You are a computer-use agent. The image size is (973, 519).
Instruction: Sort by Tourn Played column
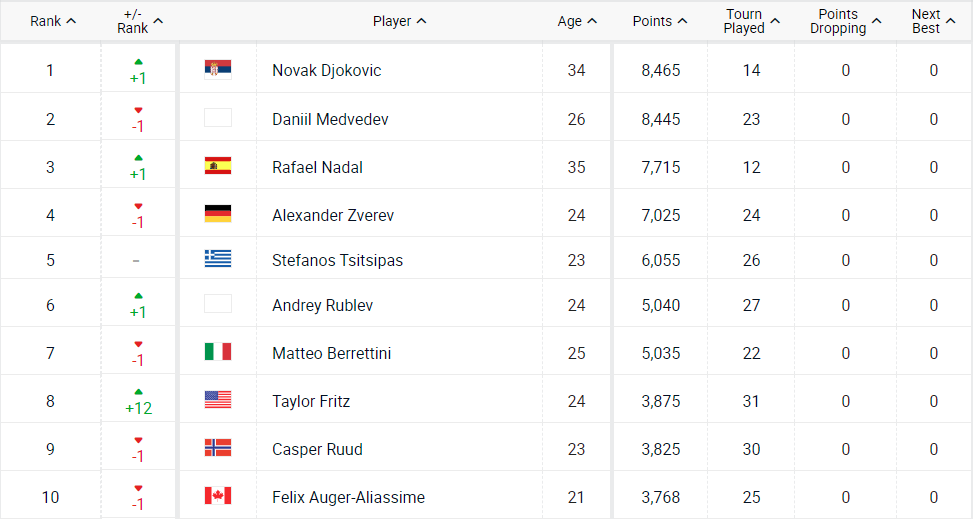[x=751, y=21]
